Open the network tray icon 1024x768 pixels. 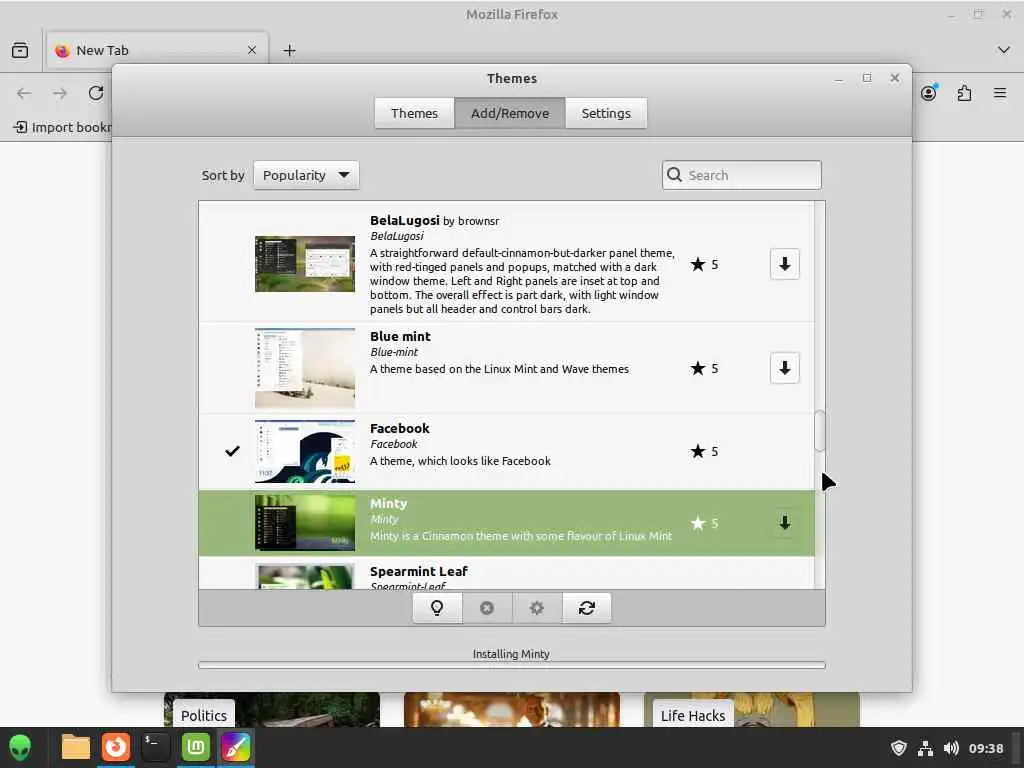925,748
